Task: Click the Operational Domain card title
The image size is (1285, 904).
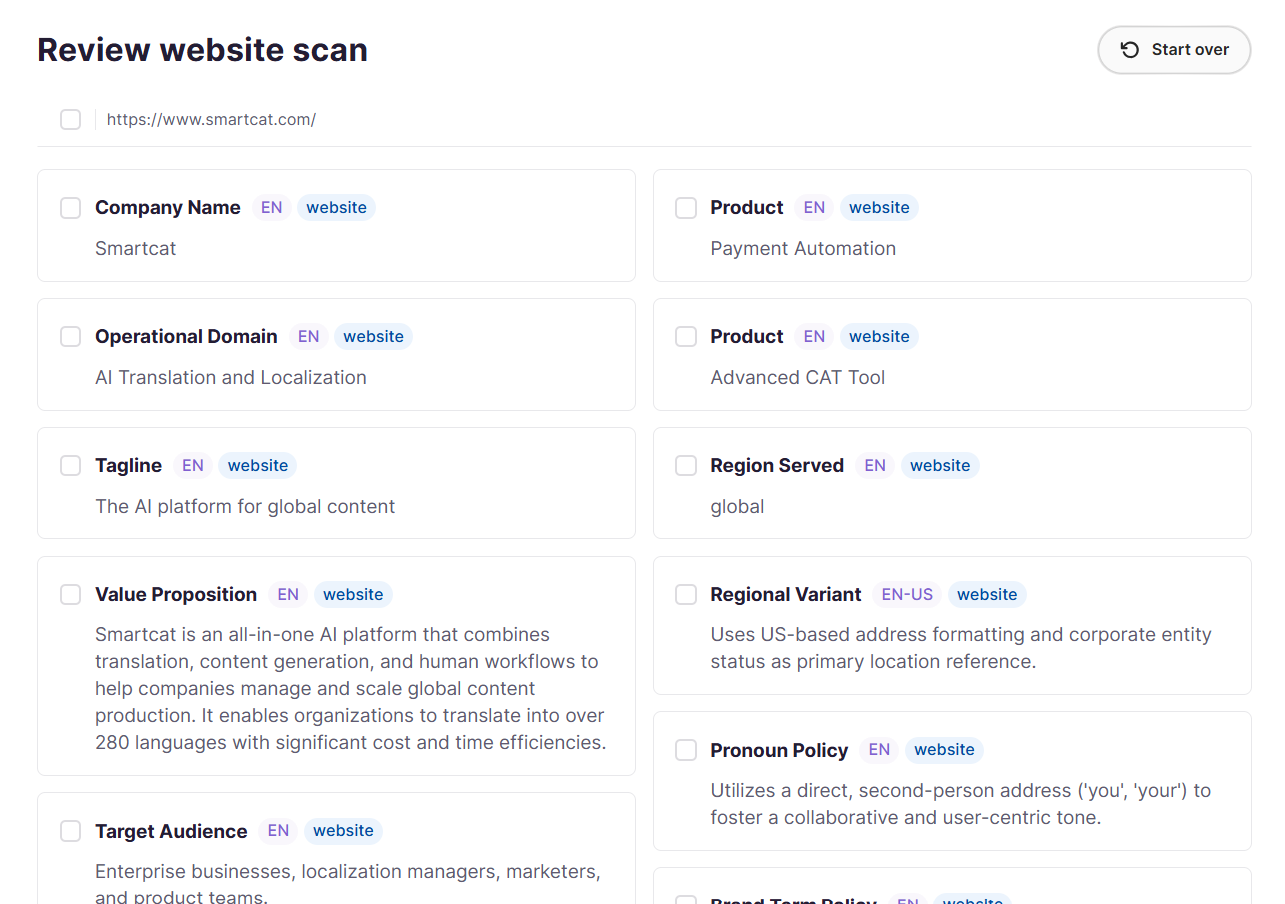Action: point(186,337)
